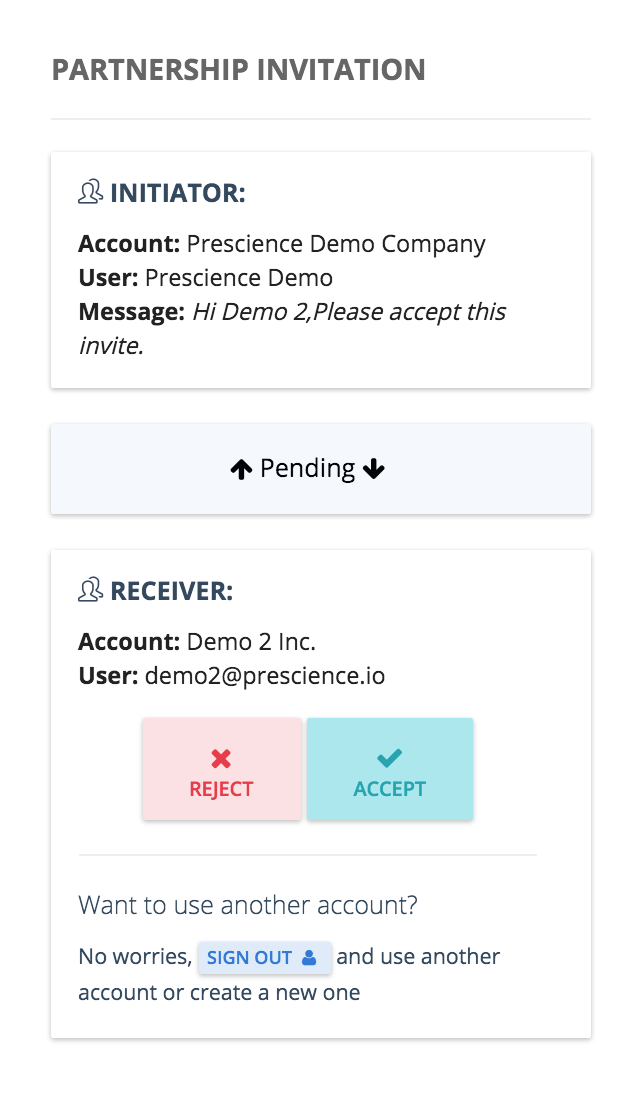642x1102 pixels.
Task: Click Demo 2 Inc. account name
Action: (x=251, y=641)
